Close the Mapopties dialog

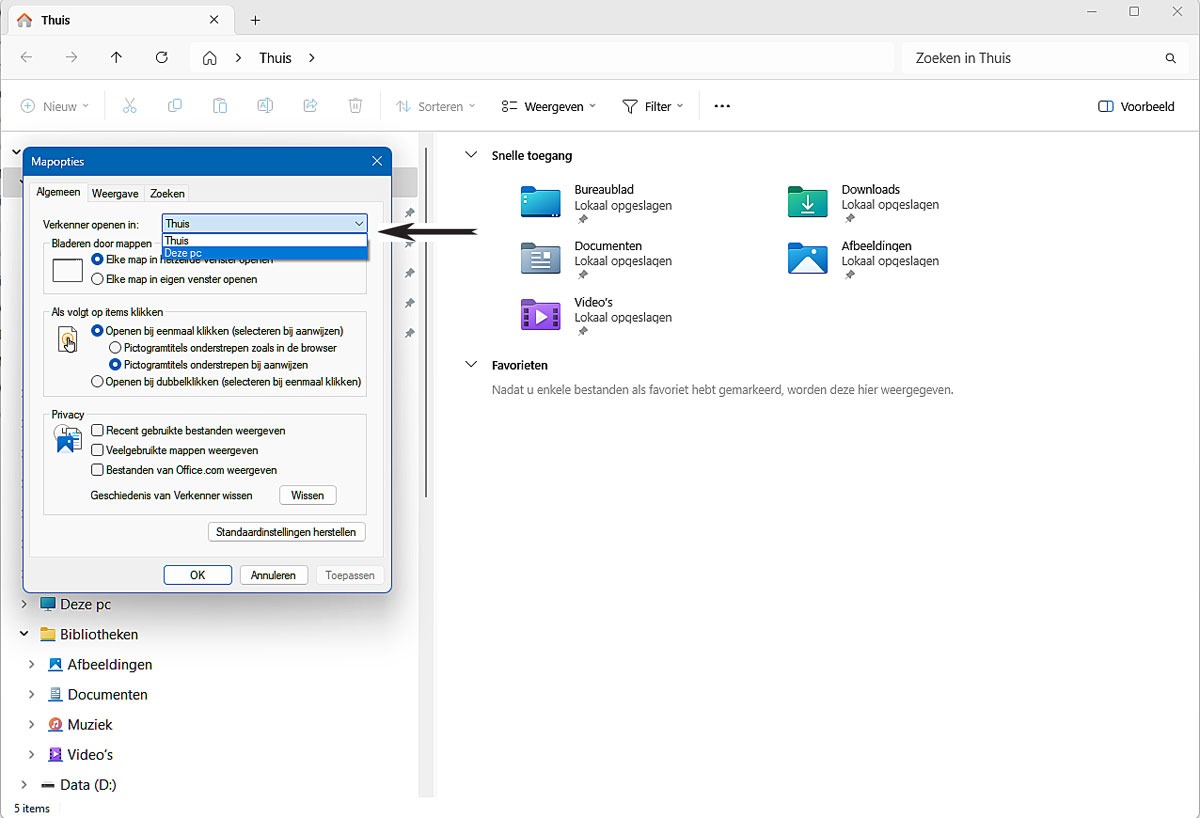(377, 161)
